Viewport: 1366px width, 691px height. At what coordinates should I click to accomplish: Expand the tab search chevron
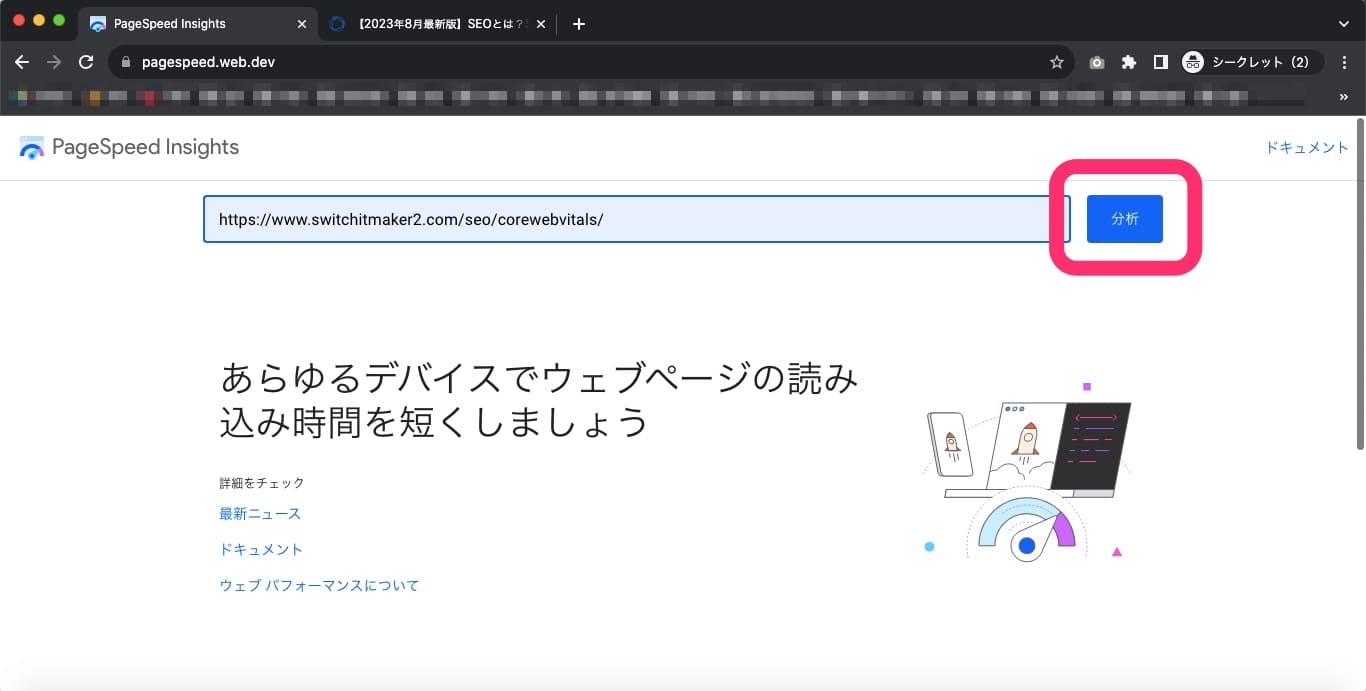[1344, 24]
